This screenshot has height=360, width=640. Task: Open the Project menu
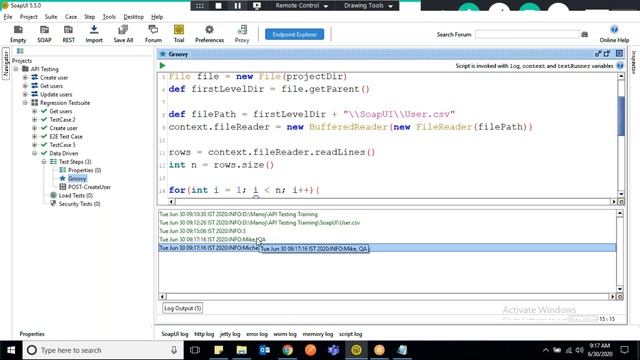tap(29, 17)
